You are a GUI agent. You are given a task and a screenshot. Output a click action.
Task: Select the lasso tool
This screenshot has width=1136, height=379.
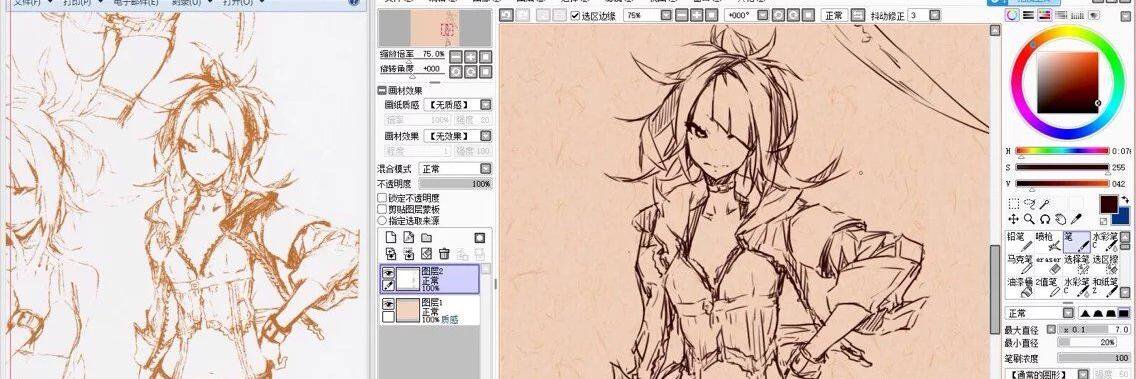coord(1030,204)
